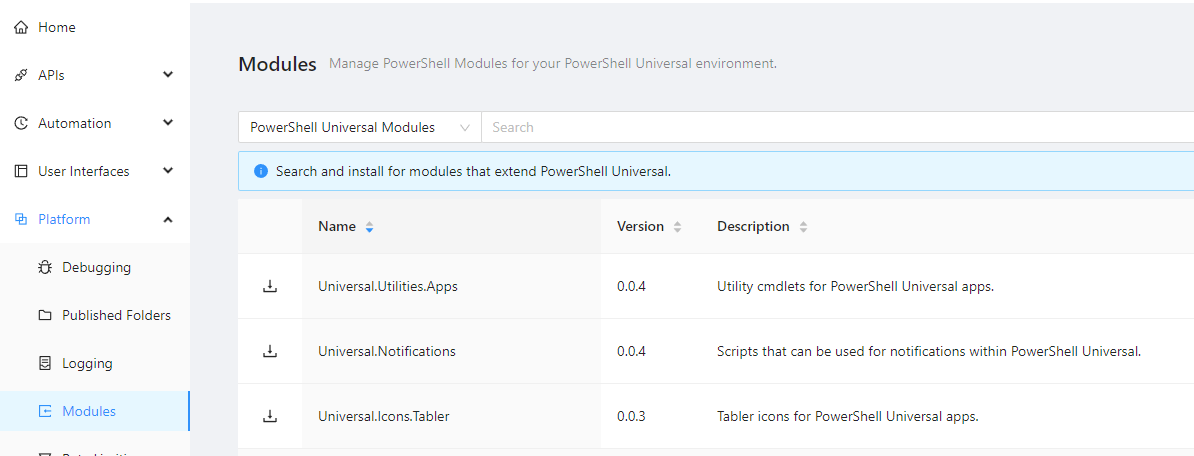Click the User Interfaces layout icon

(21, 171)
